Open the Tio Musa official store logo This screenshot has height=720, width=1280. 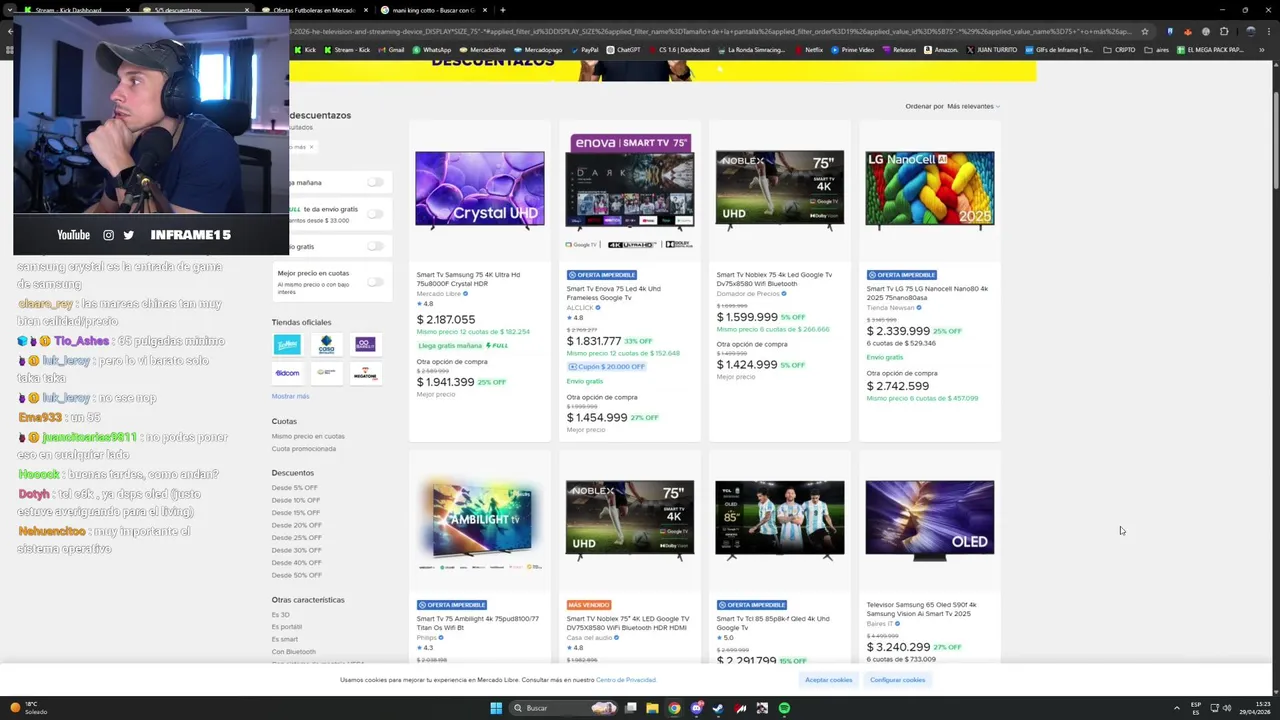287,345
